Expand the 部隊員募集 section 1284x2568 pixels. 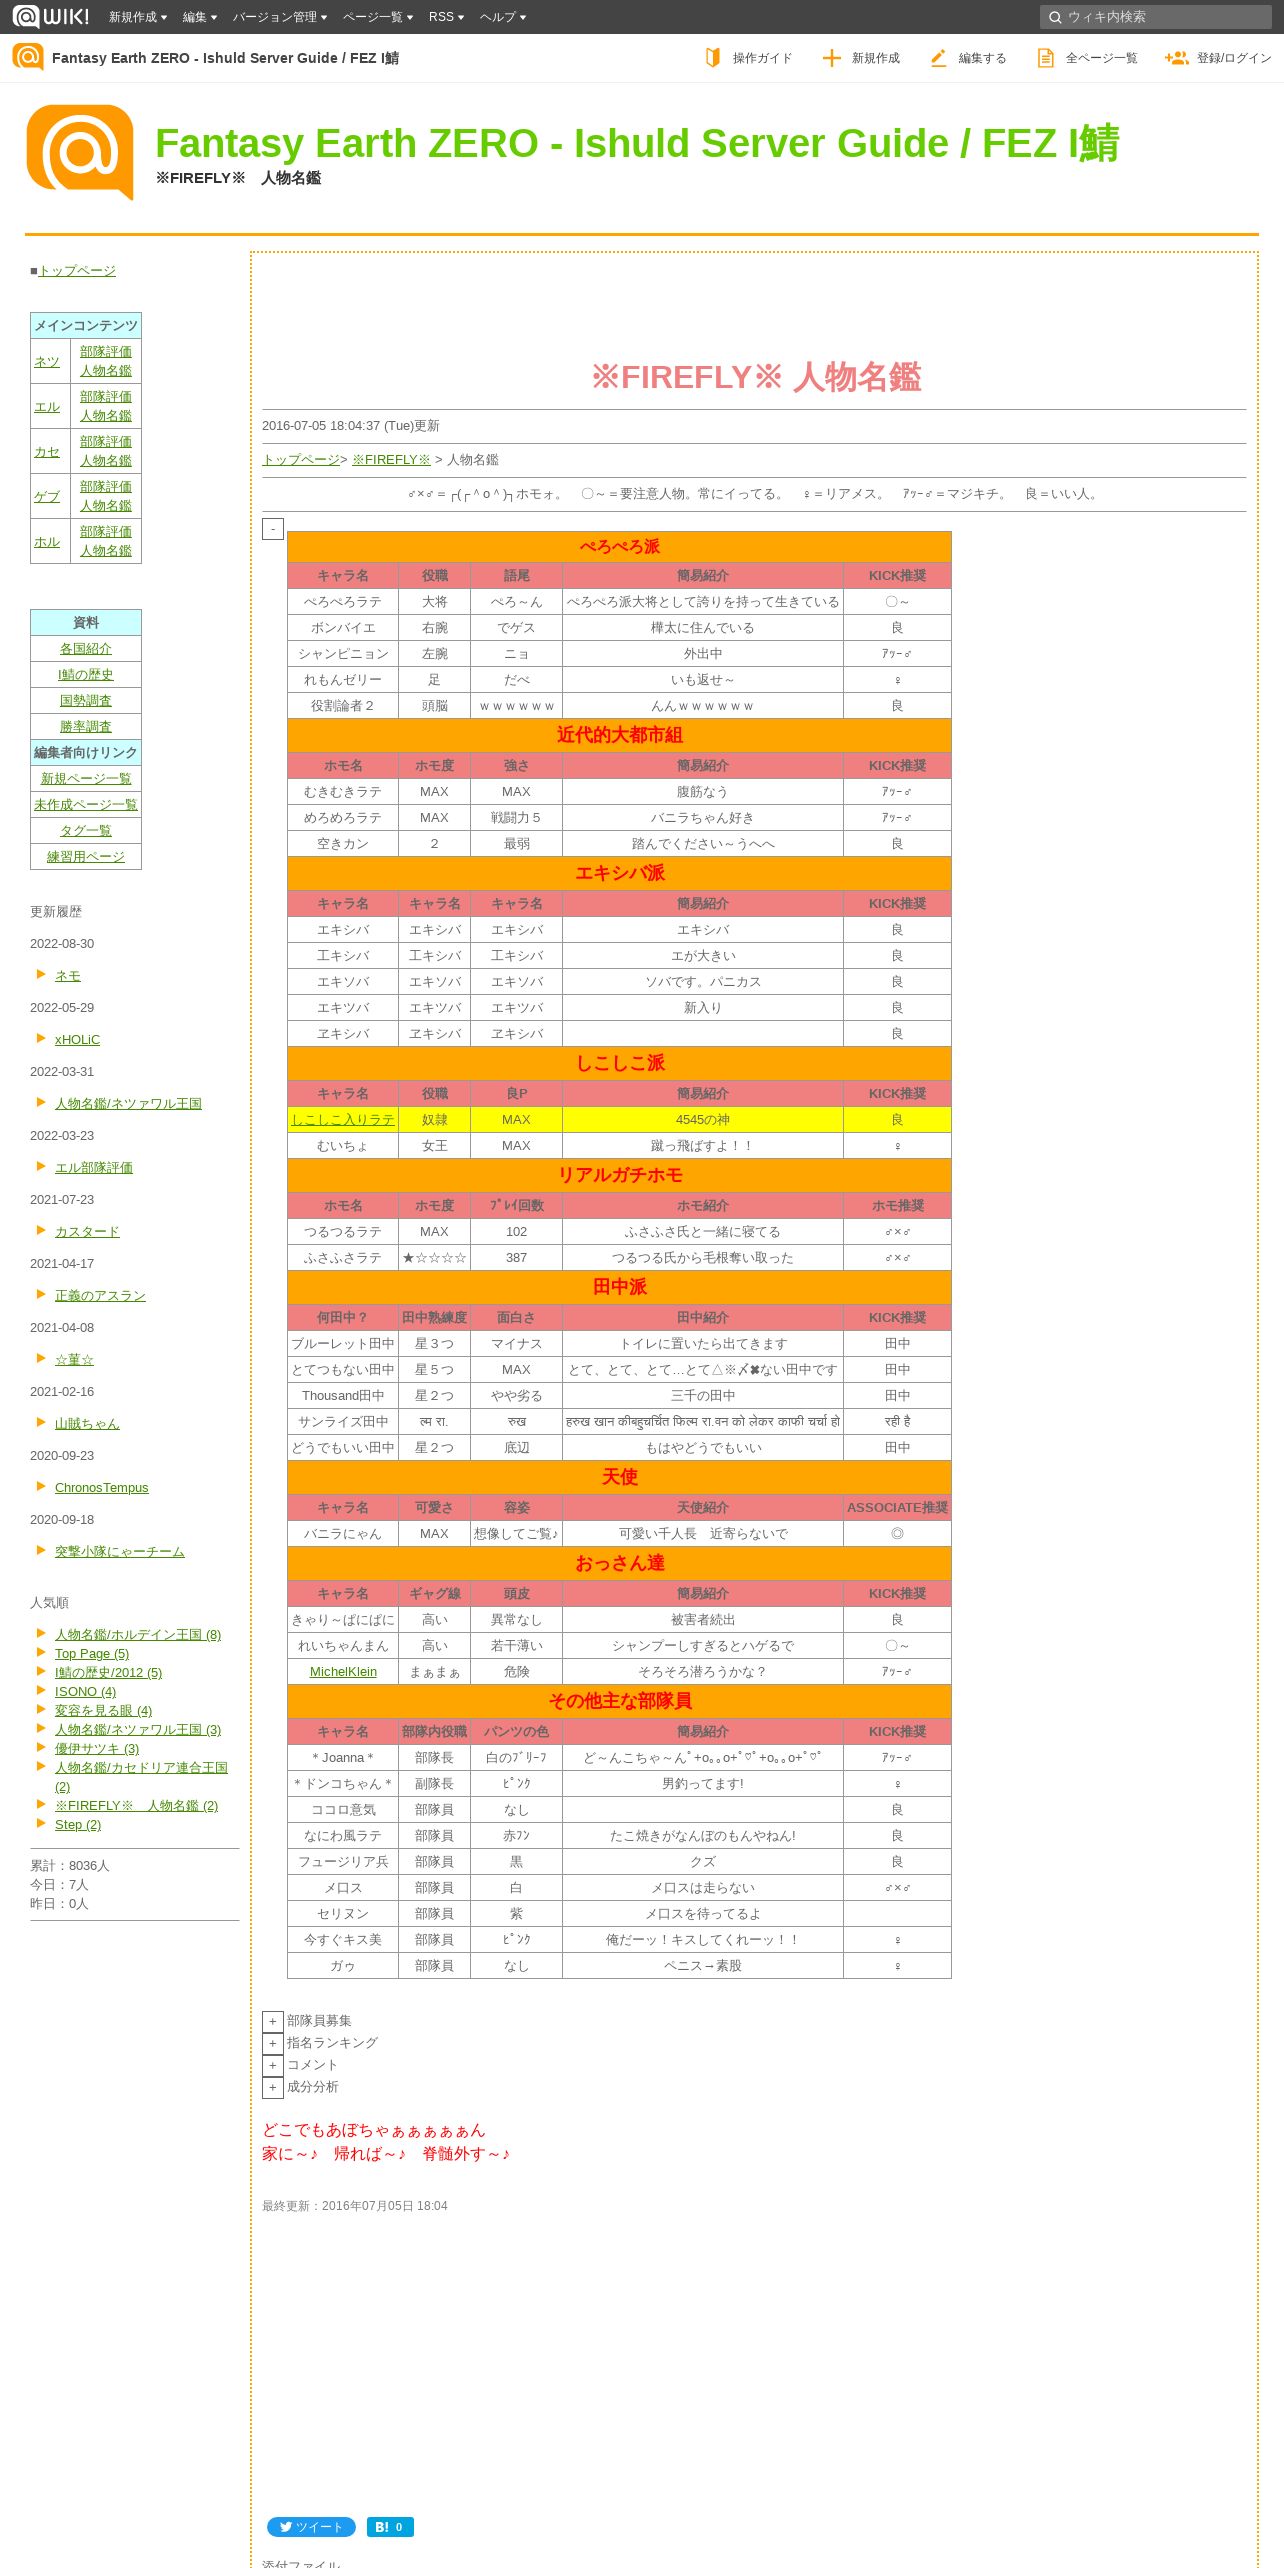point(273,2021)
